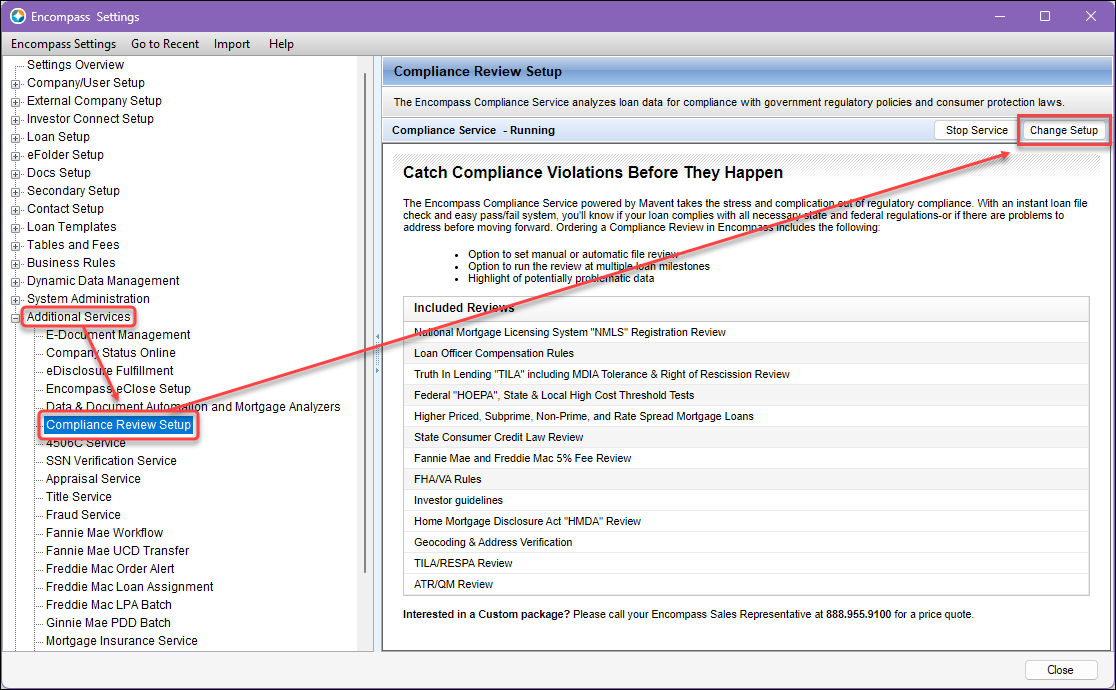The width and height of the screenshot is (1116, 690).
Task: Select the NMLS Registration Review row
Action: point(746,333)
